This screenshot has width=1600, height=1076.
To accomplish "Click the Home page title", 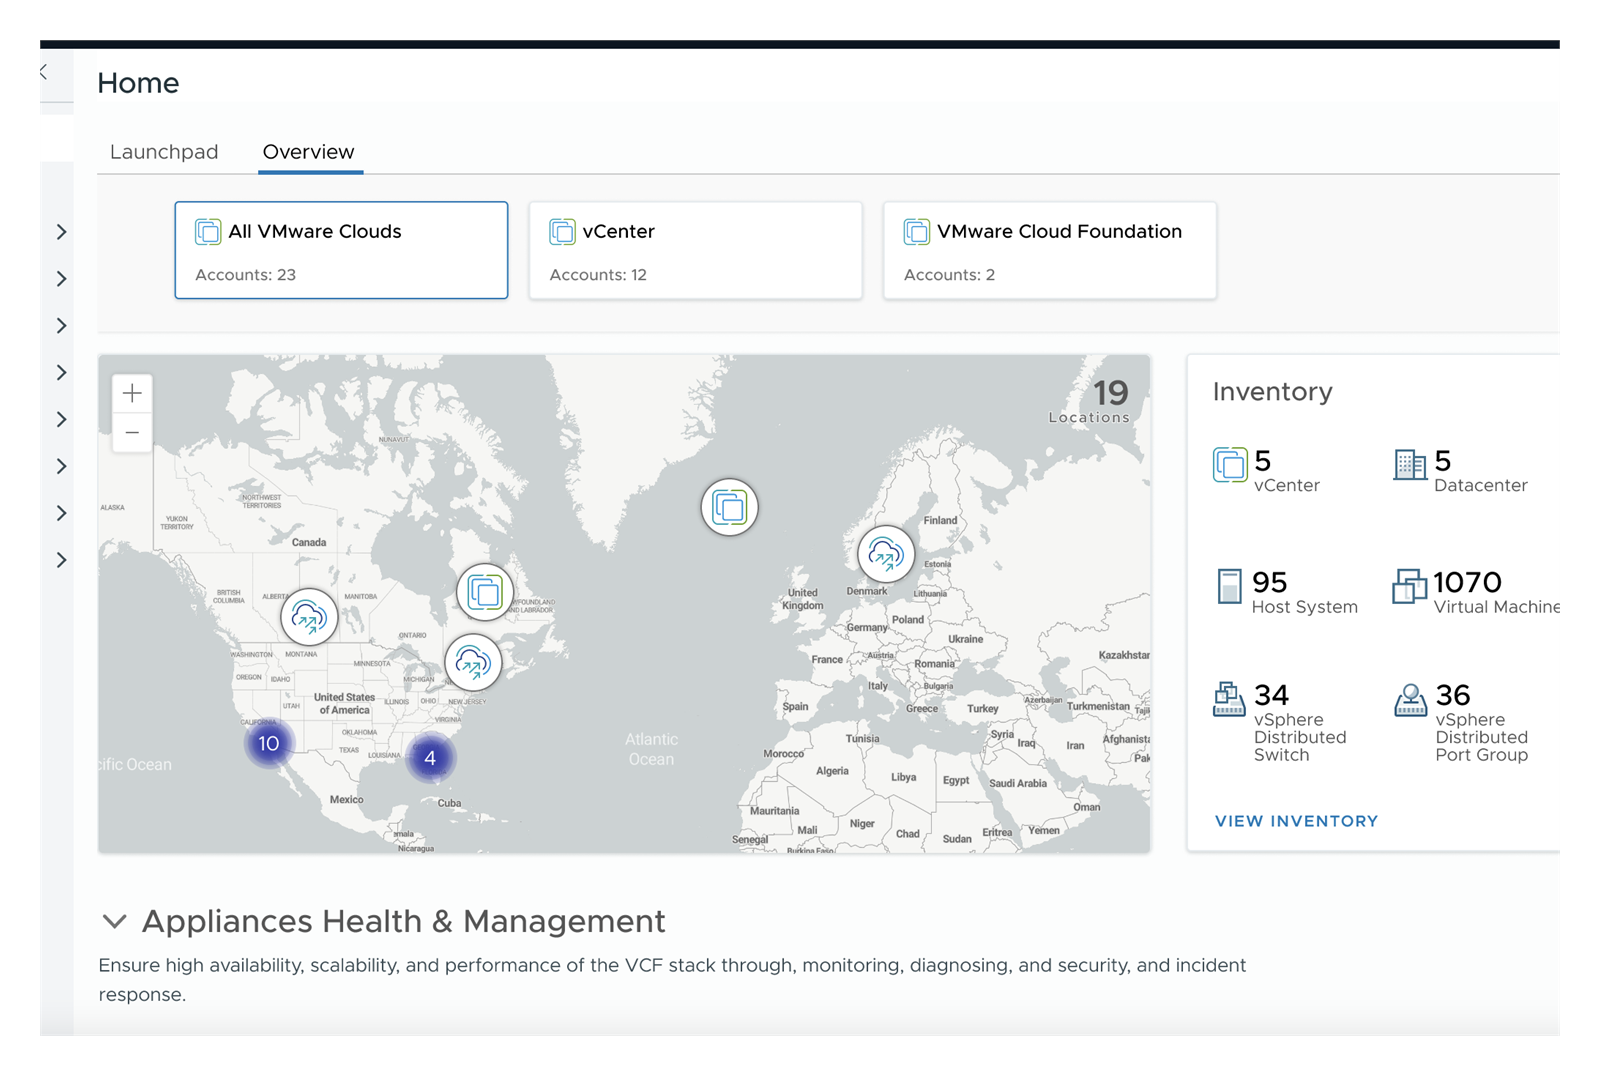I will [138, 83].
